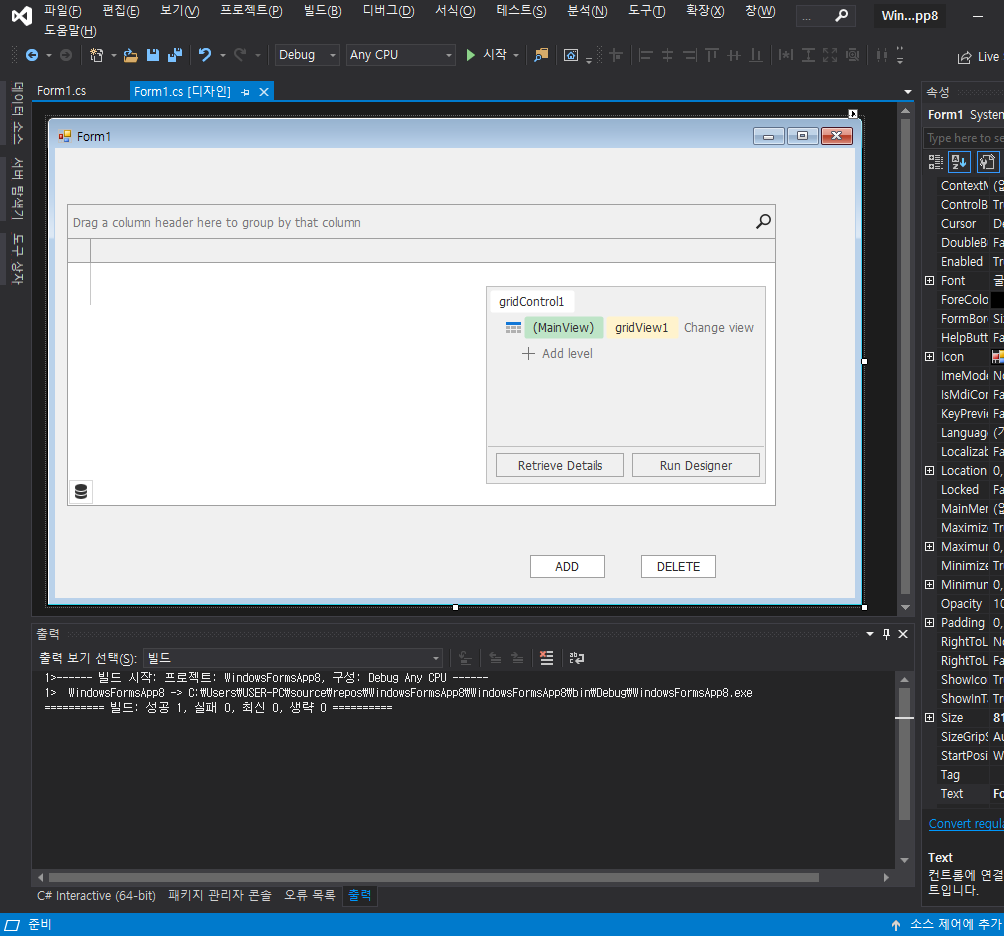Open the 도구 상자 side panel tab
Screen dimensions: 1004x936
click(x=17, y=259)
